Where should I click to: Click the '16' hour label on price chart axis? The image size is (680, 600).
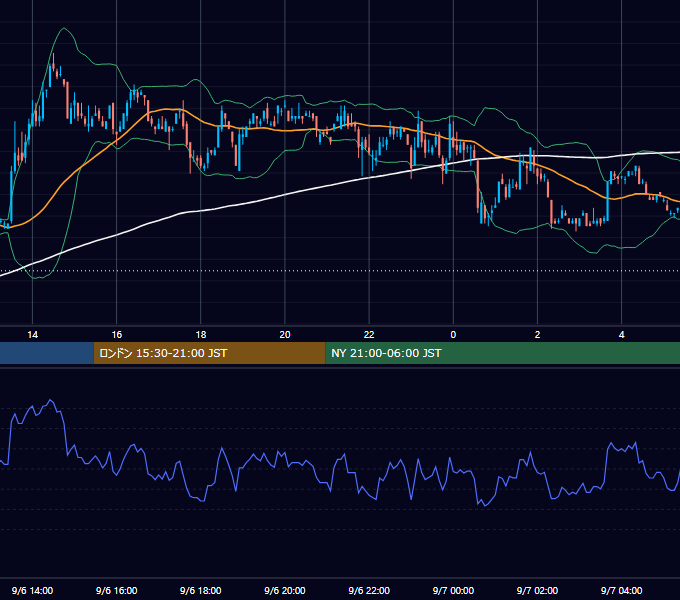117,335
